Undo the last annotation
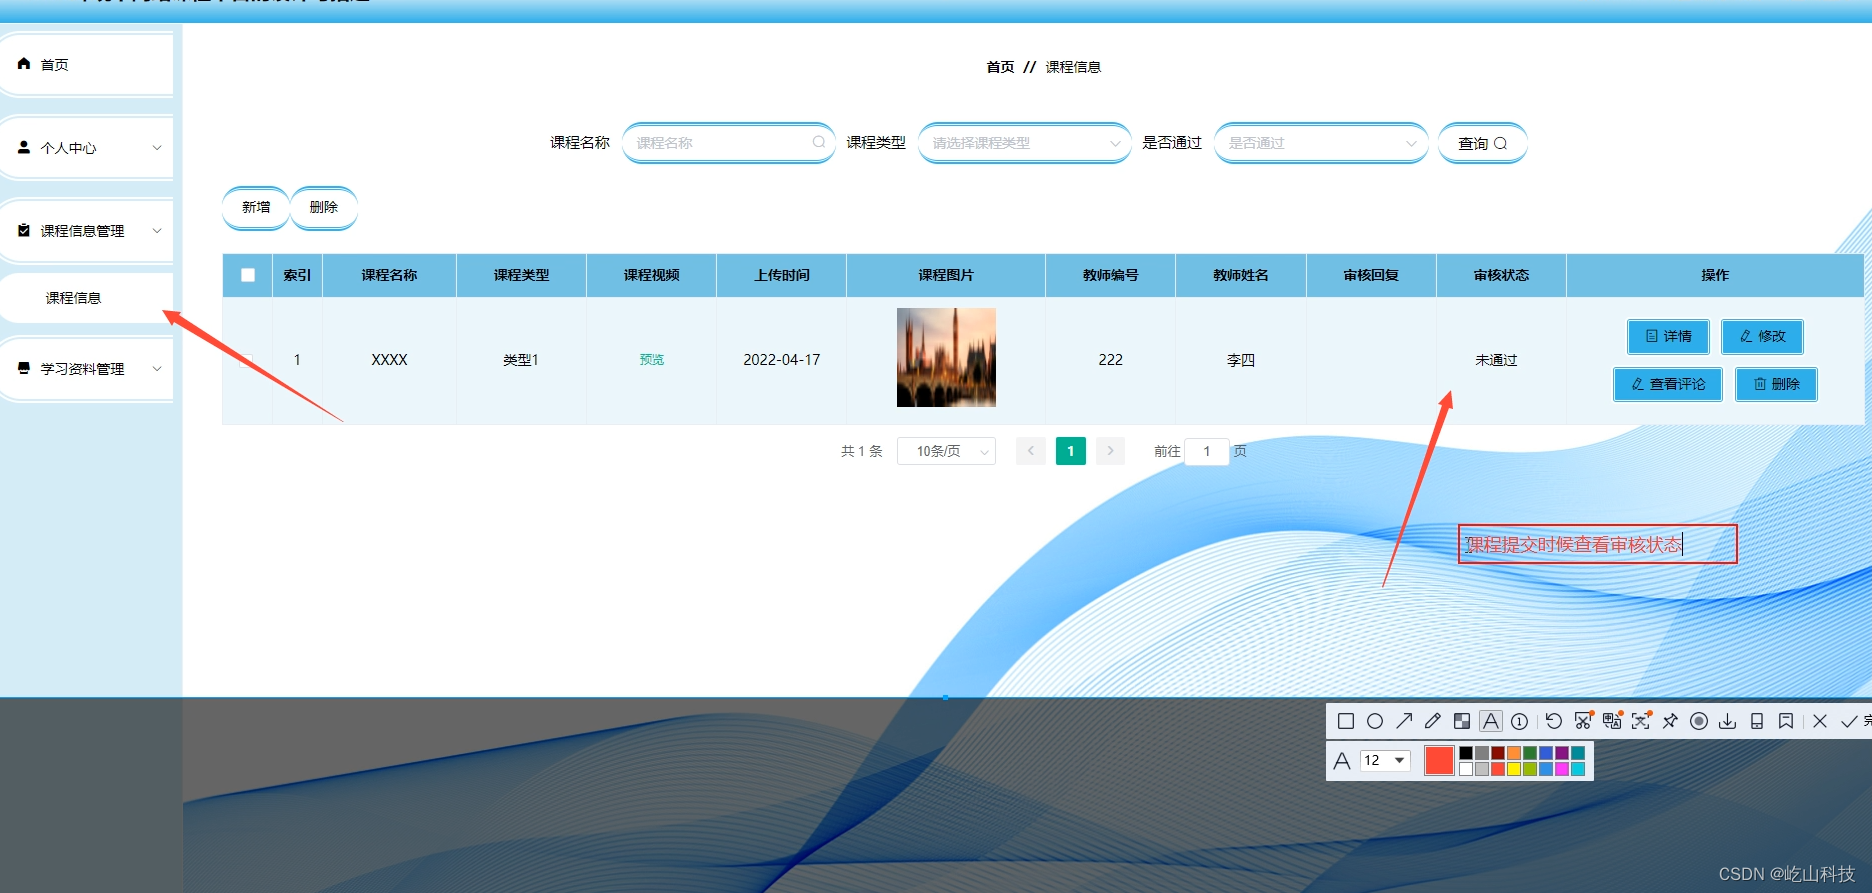Viewport: 1872px width, 893px height. click(1553, 721)
